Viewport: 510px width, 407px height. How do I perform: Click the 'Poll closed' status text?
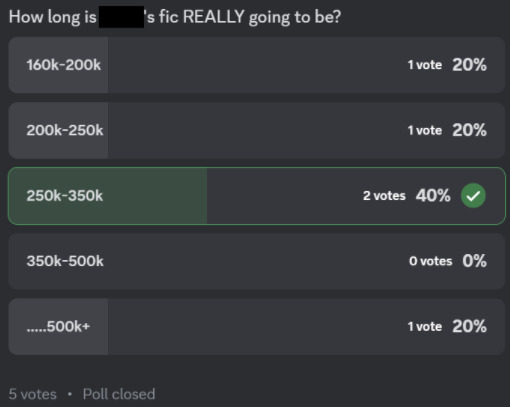tap(119, 394)
